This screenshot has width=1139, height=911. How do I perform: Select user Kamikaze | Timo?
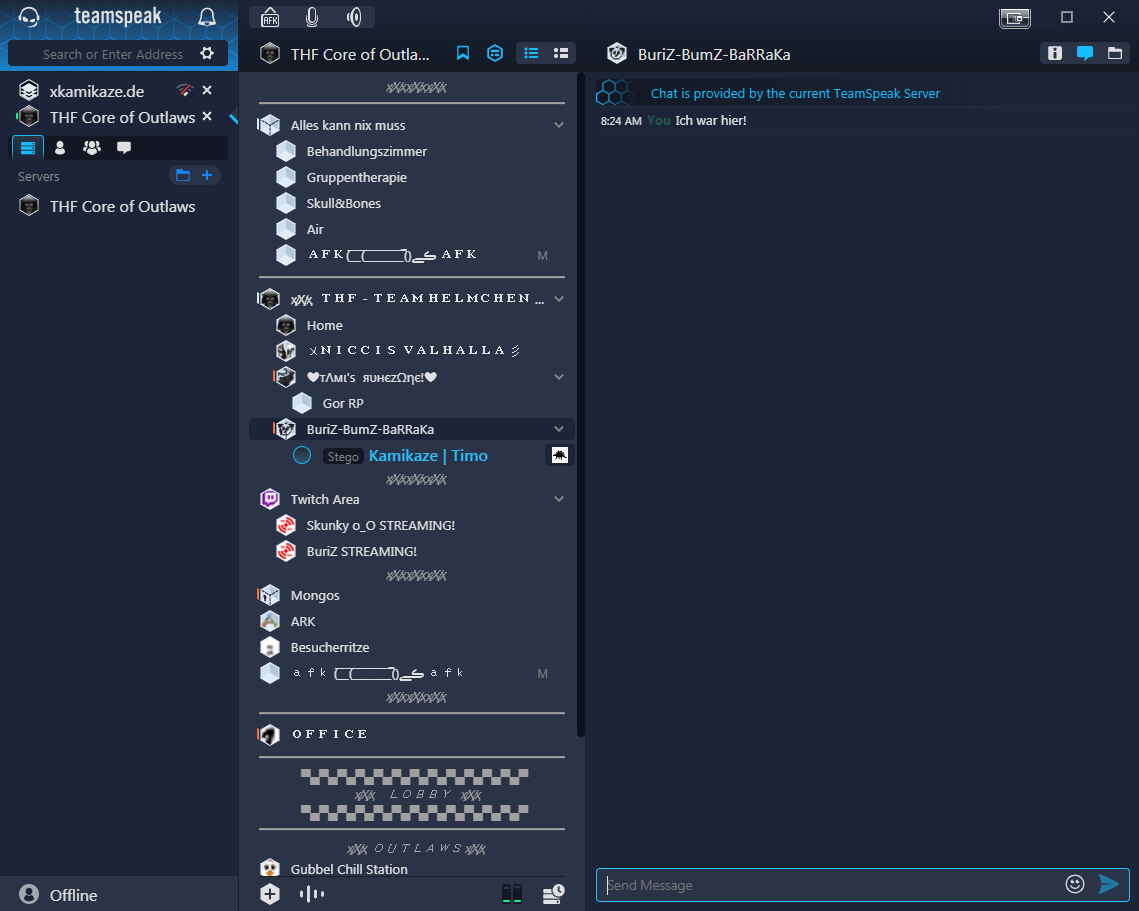[428, 456]
